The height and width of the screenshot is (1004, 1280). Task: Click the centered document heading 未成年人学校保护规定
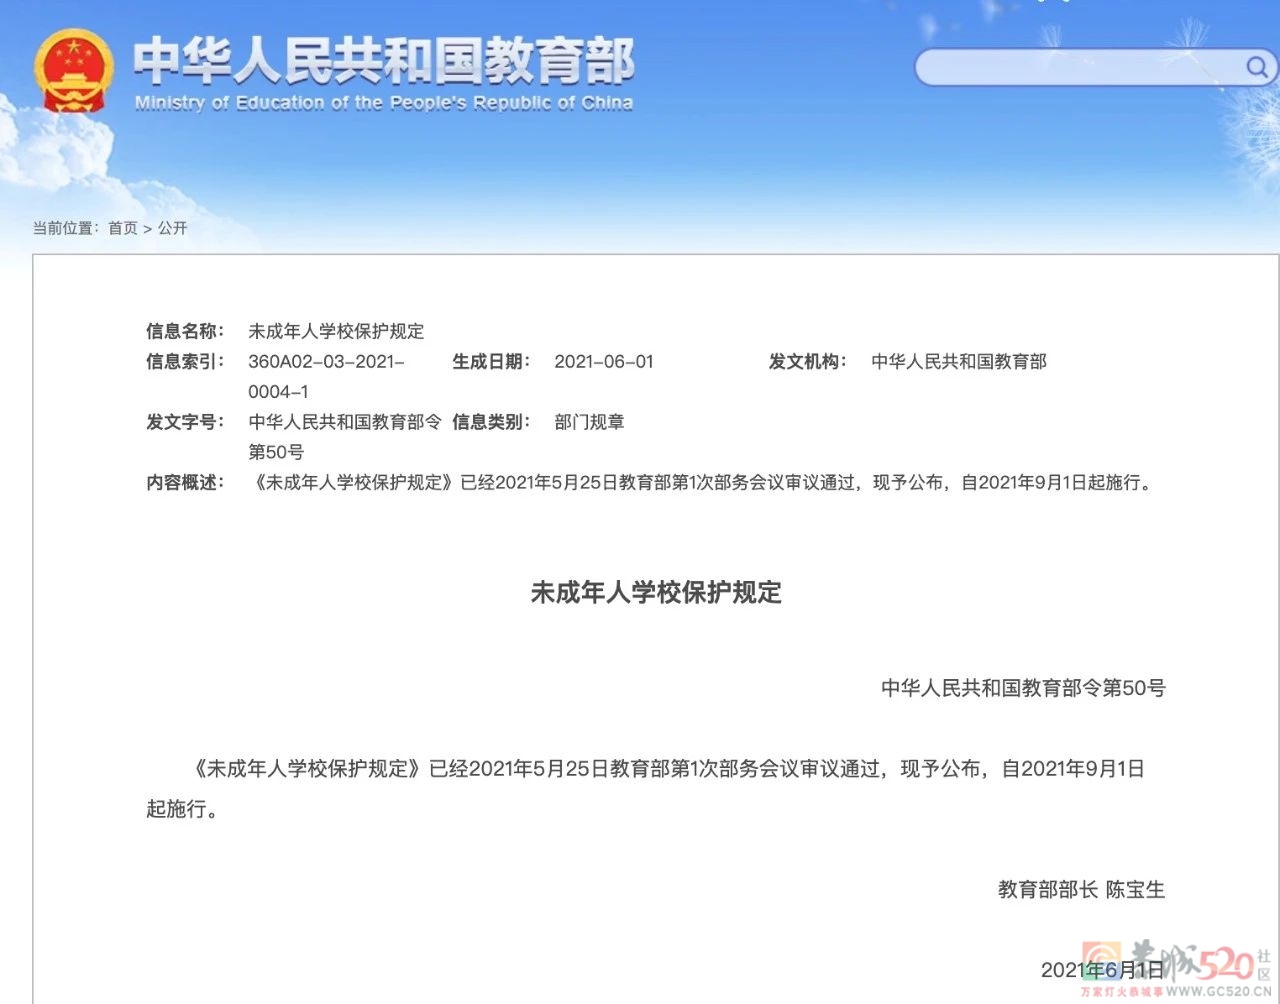click(656, 592)
